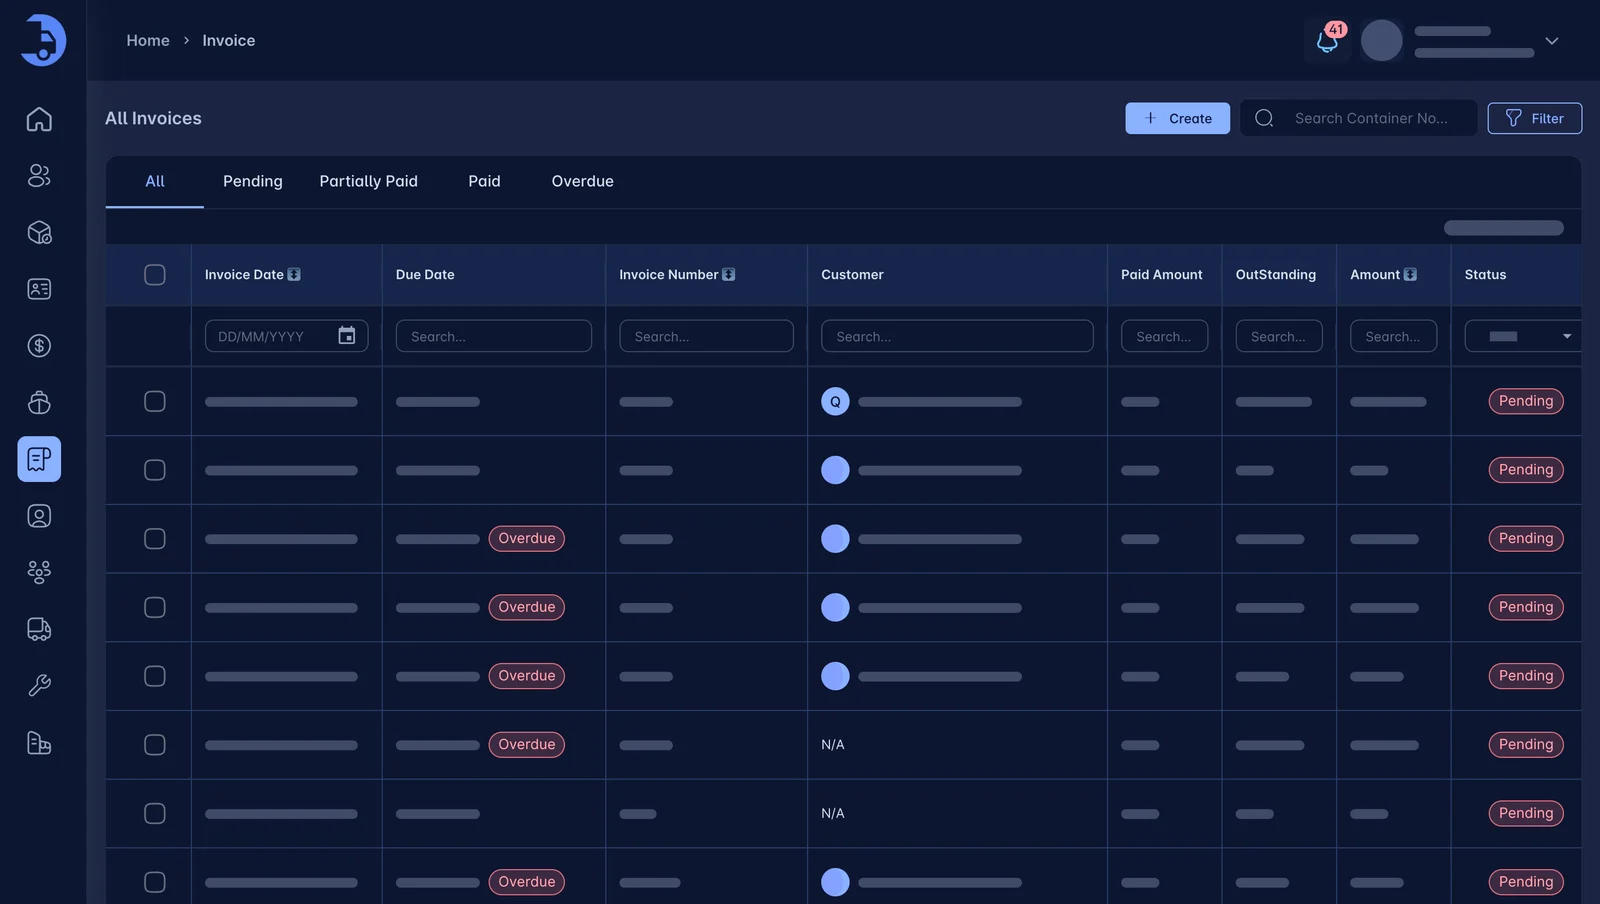Image resolution: width=1600 pixels, height=904 pixels.
Task: Switch to the Paid tab
Action: point(484,181)
